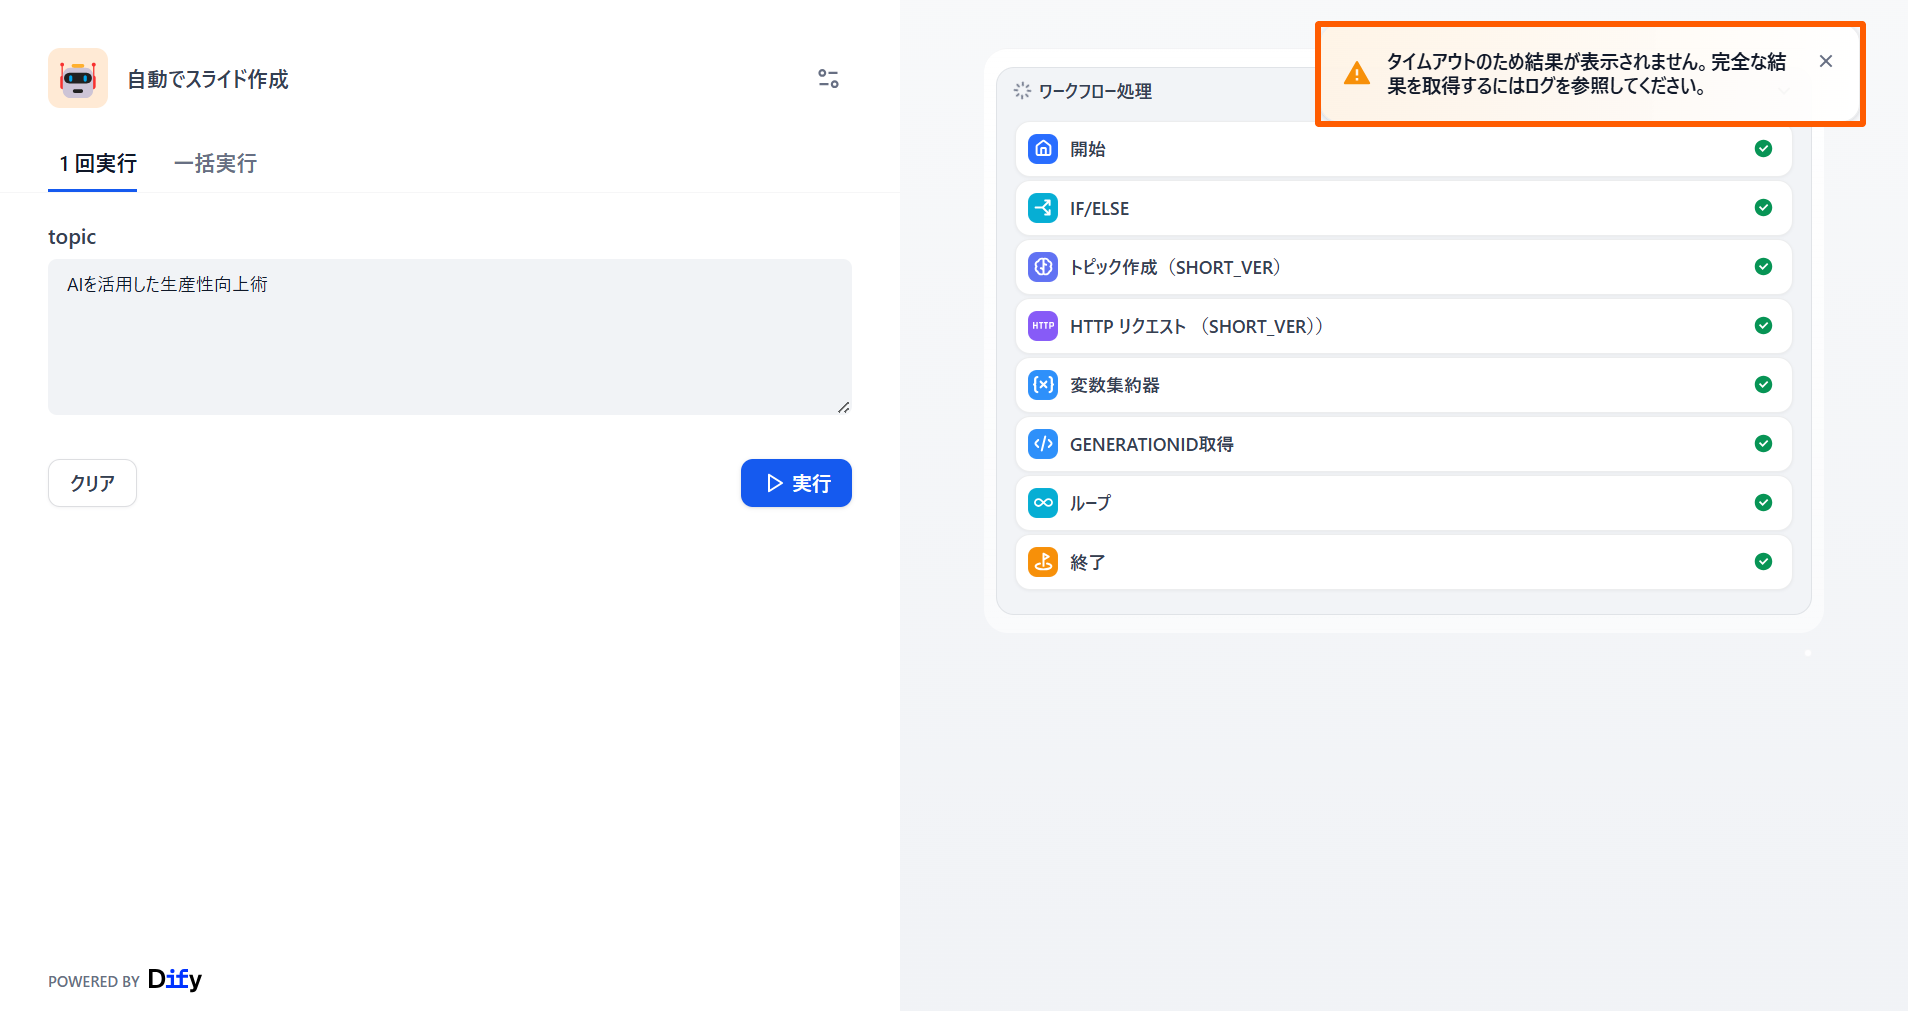
Task: Click the クリア button
Action: click(x=92, y=483)
